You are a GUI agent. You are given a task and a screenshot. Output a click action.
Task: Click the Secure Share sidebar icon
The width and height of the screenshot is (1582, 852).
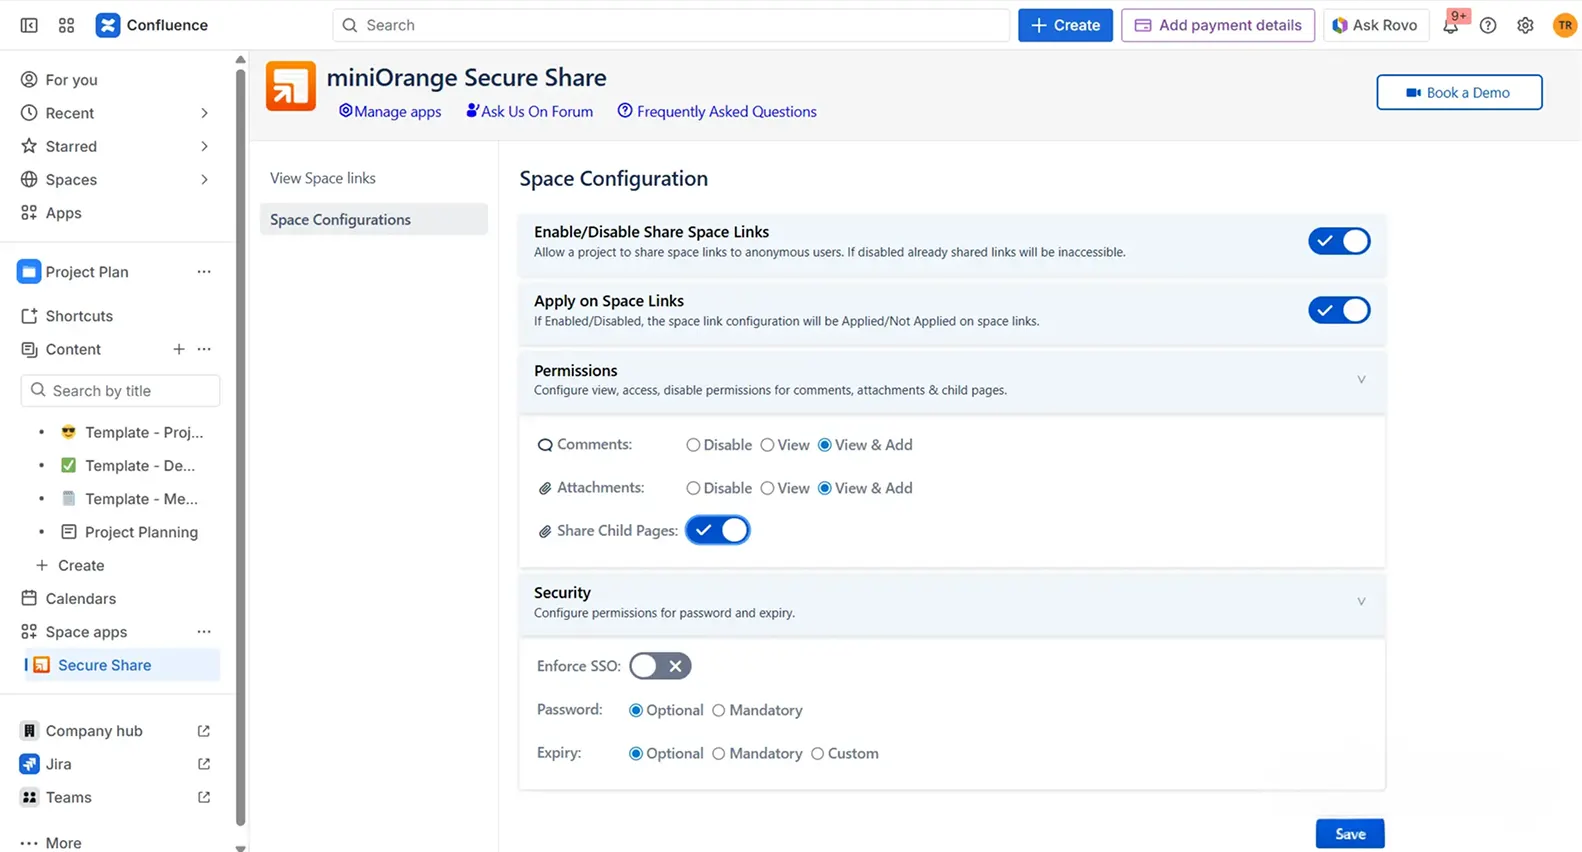tap(41, 665)
